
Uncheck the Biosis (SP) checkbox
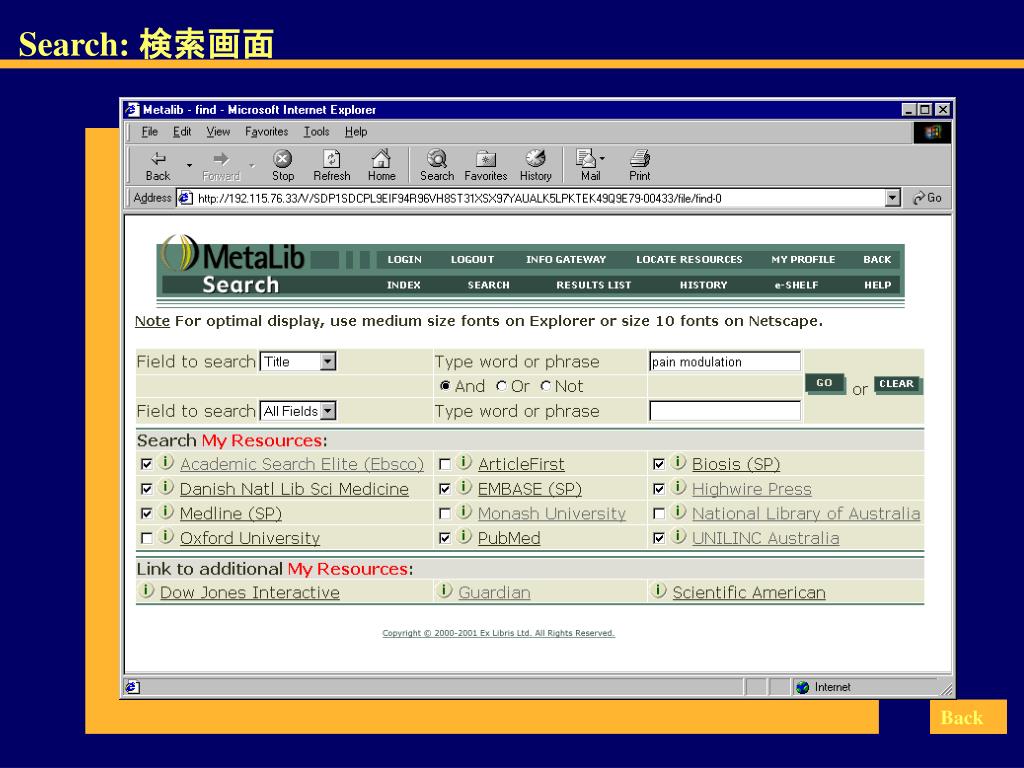pos(659,464)
